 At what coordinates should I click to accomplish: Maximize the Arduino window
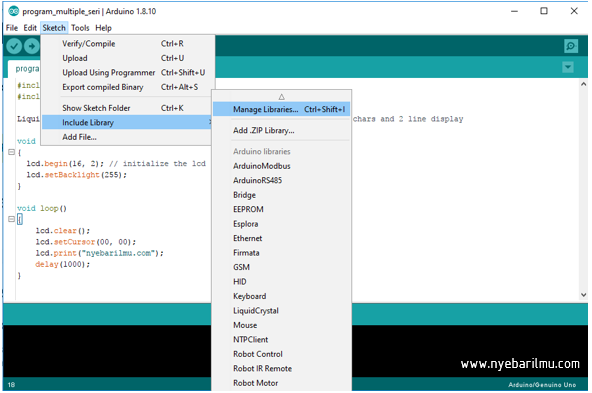[x=544, y=11]
